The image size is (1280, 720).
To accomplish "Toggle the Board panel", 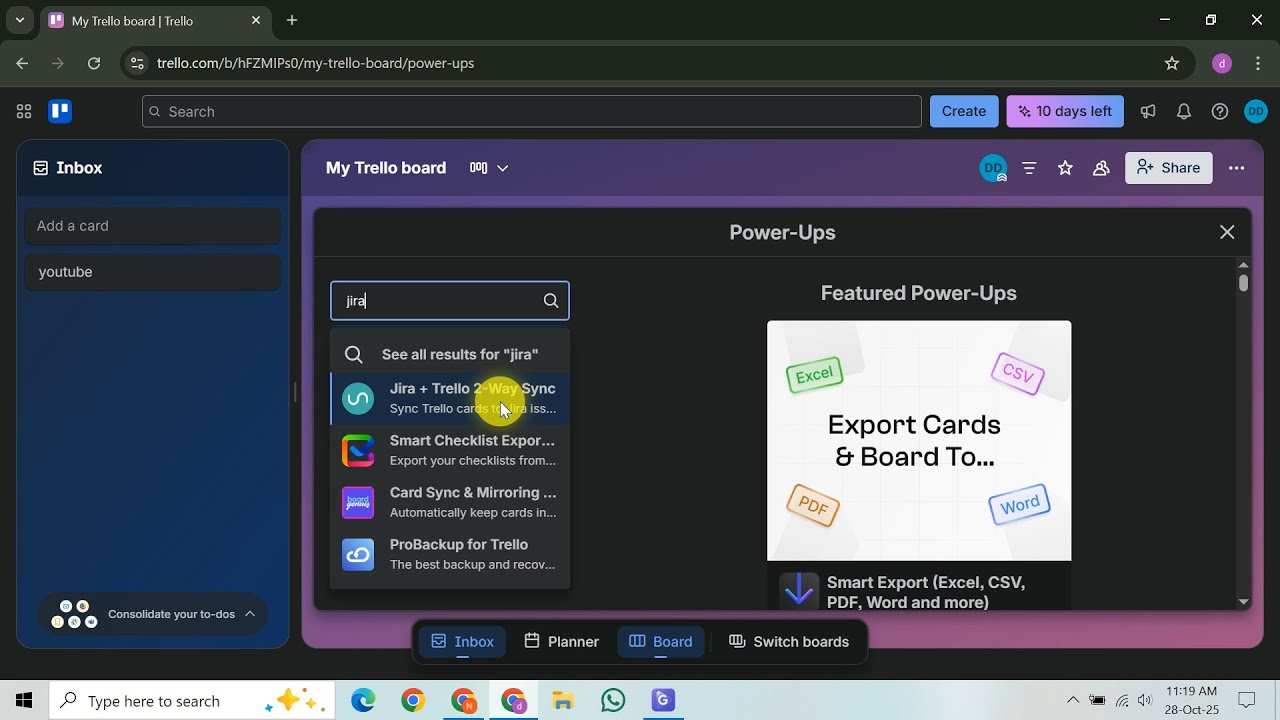I will [x=661, y=642].
